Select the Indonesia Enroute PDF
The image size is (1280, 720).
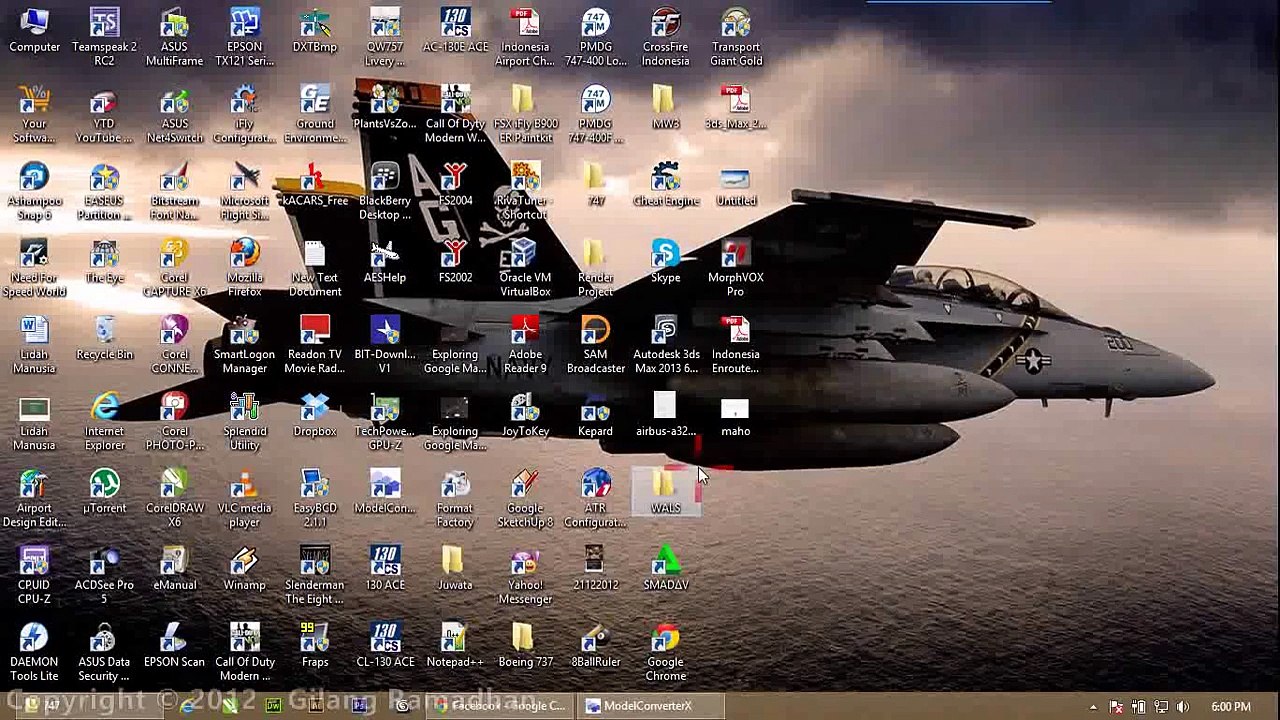tap(736, 346)
